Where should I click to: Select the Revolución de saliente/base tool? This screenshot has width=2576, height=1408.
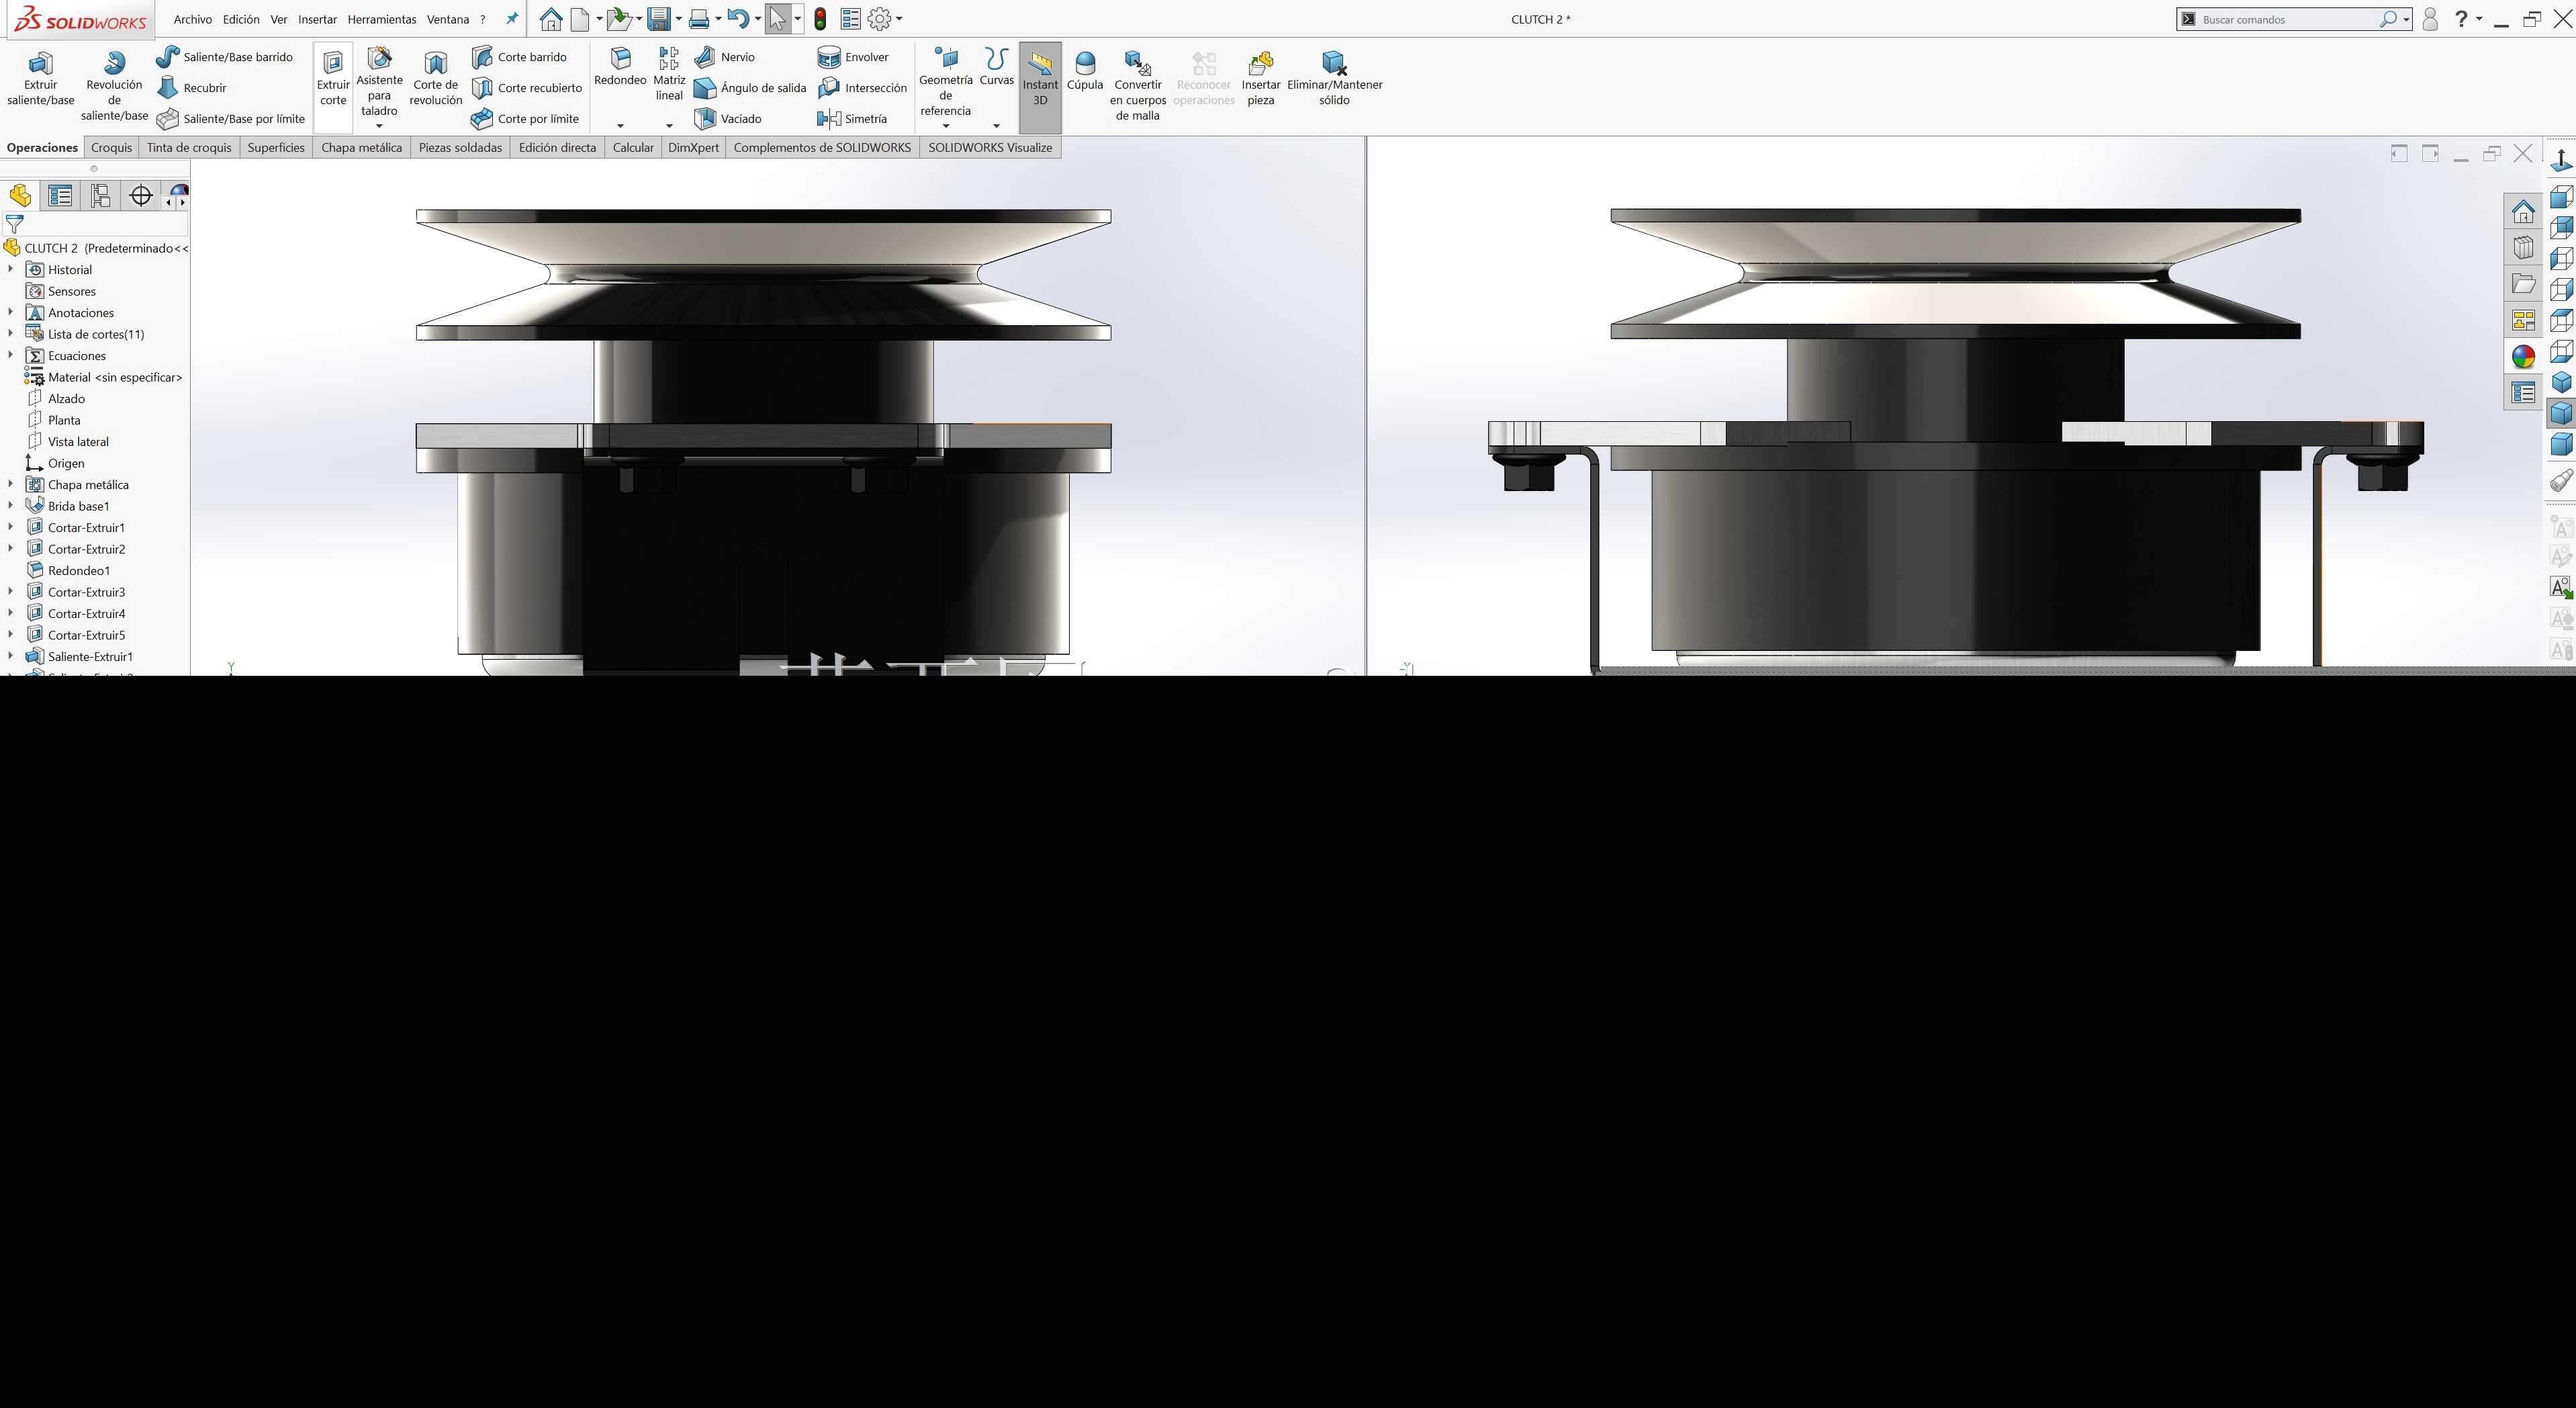[x=114, y=86]
